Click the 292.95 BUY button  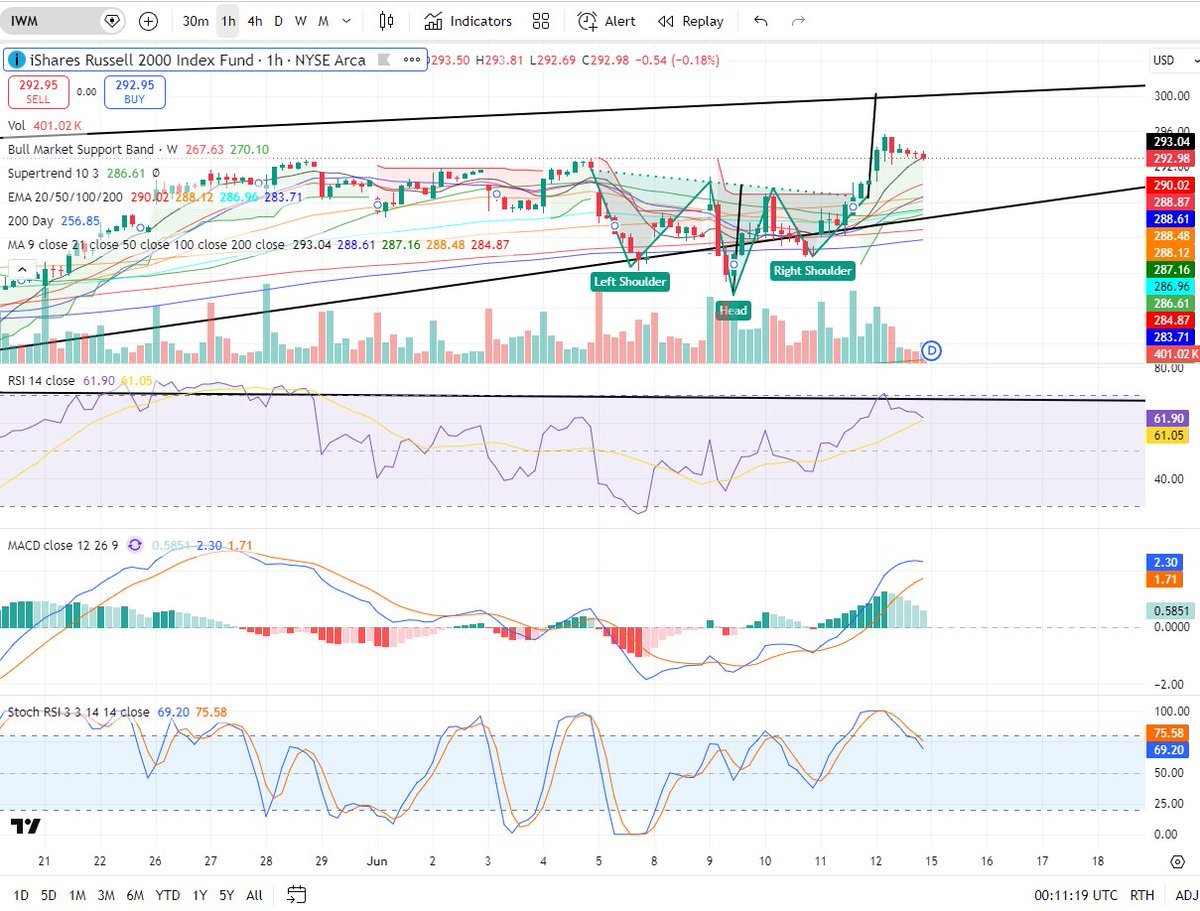click(x=135, y=92)
